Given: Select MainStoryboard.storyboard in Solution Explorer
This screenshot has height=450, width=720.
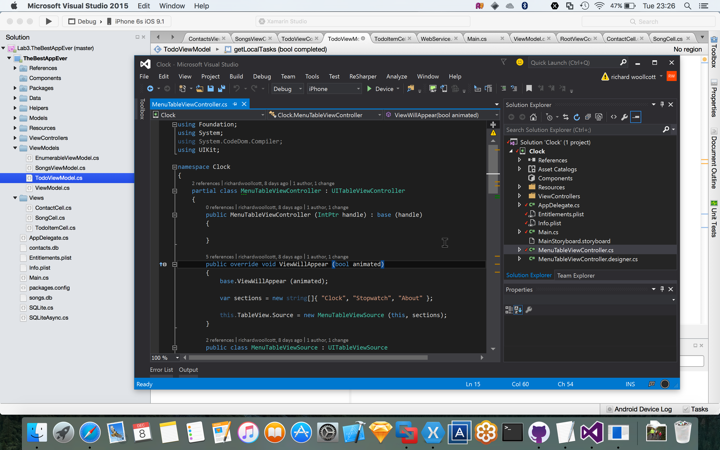Looking at the screenshot, I should [574, 241].
